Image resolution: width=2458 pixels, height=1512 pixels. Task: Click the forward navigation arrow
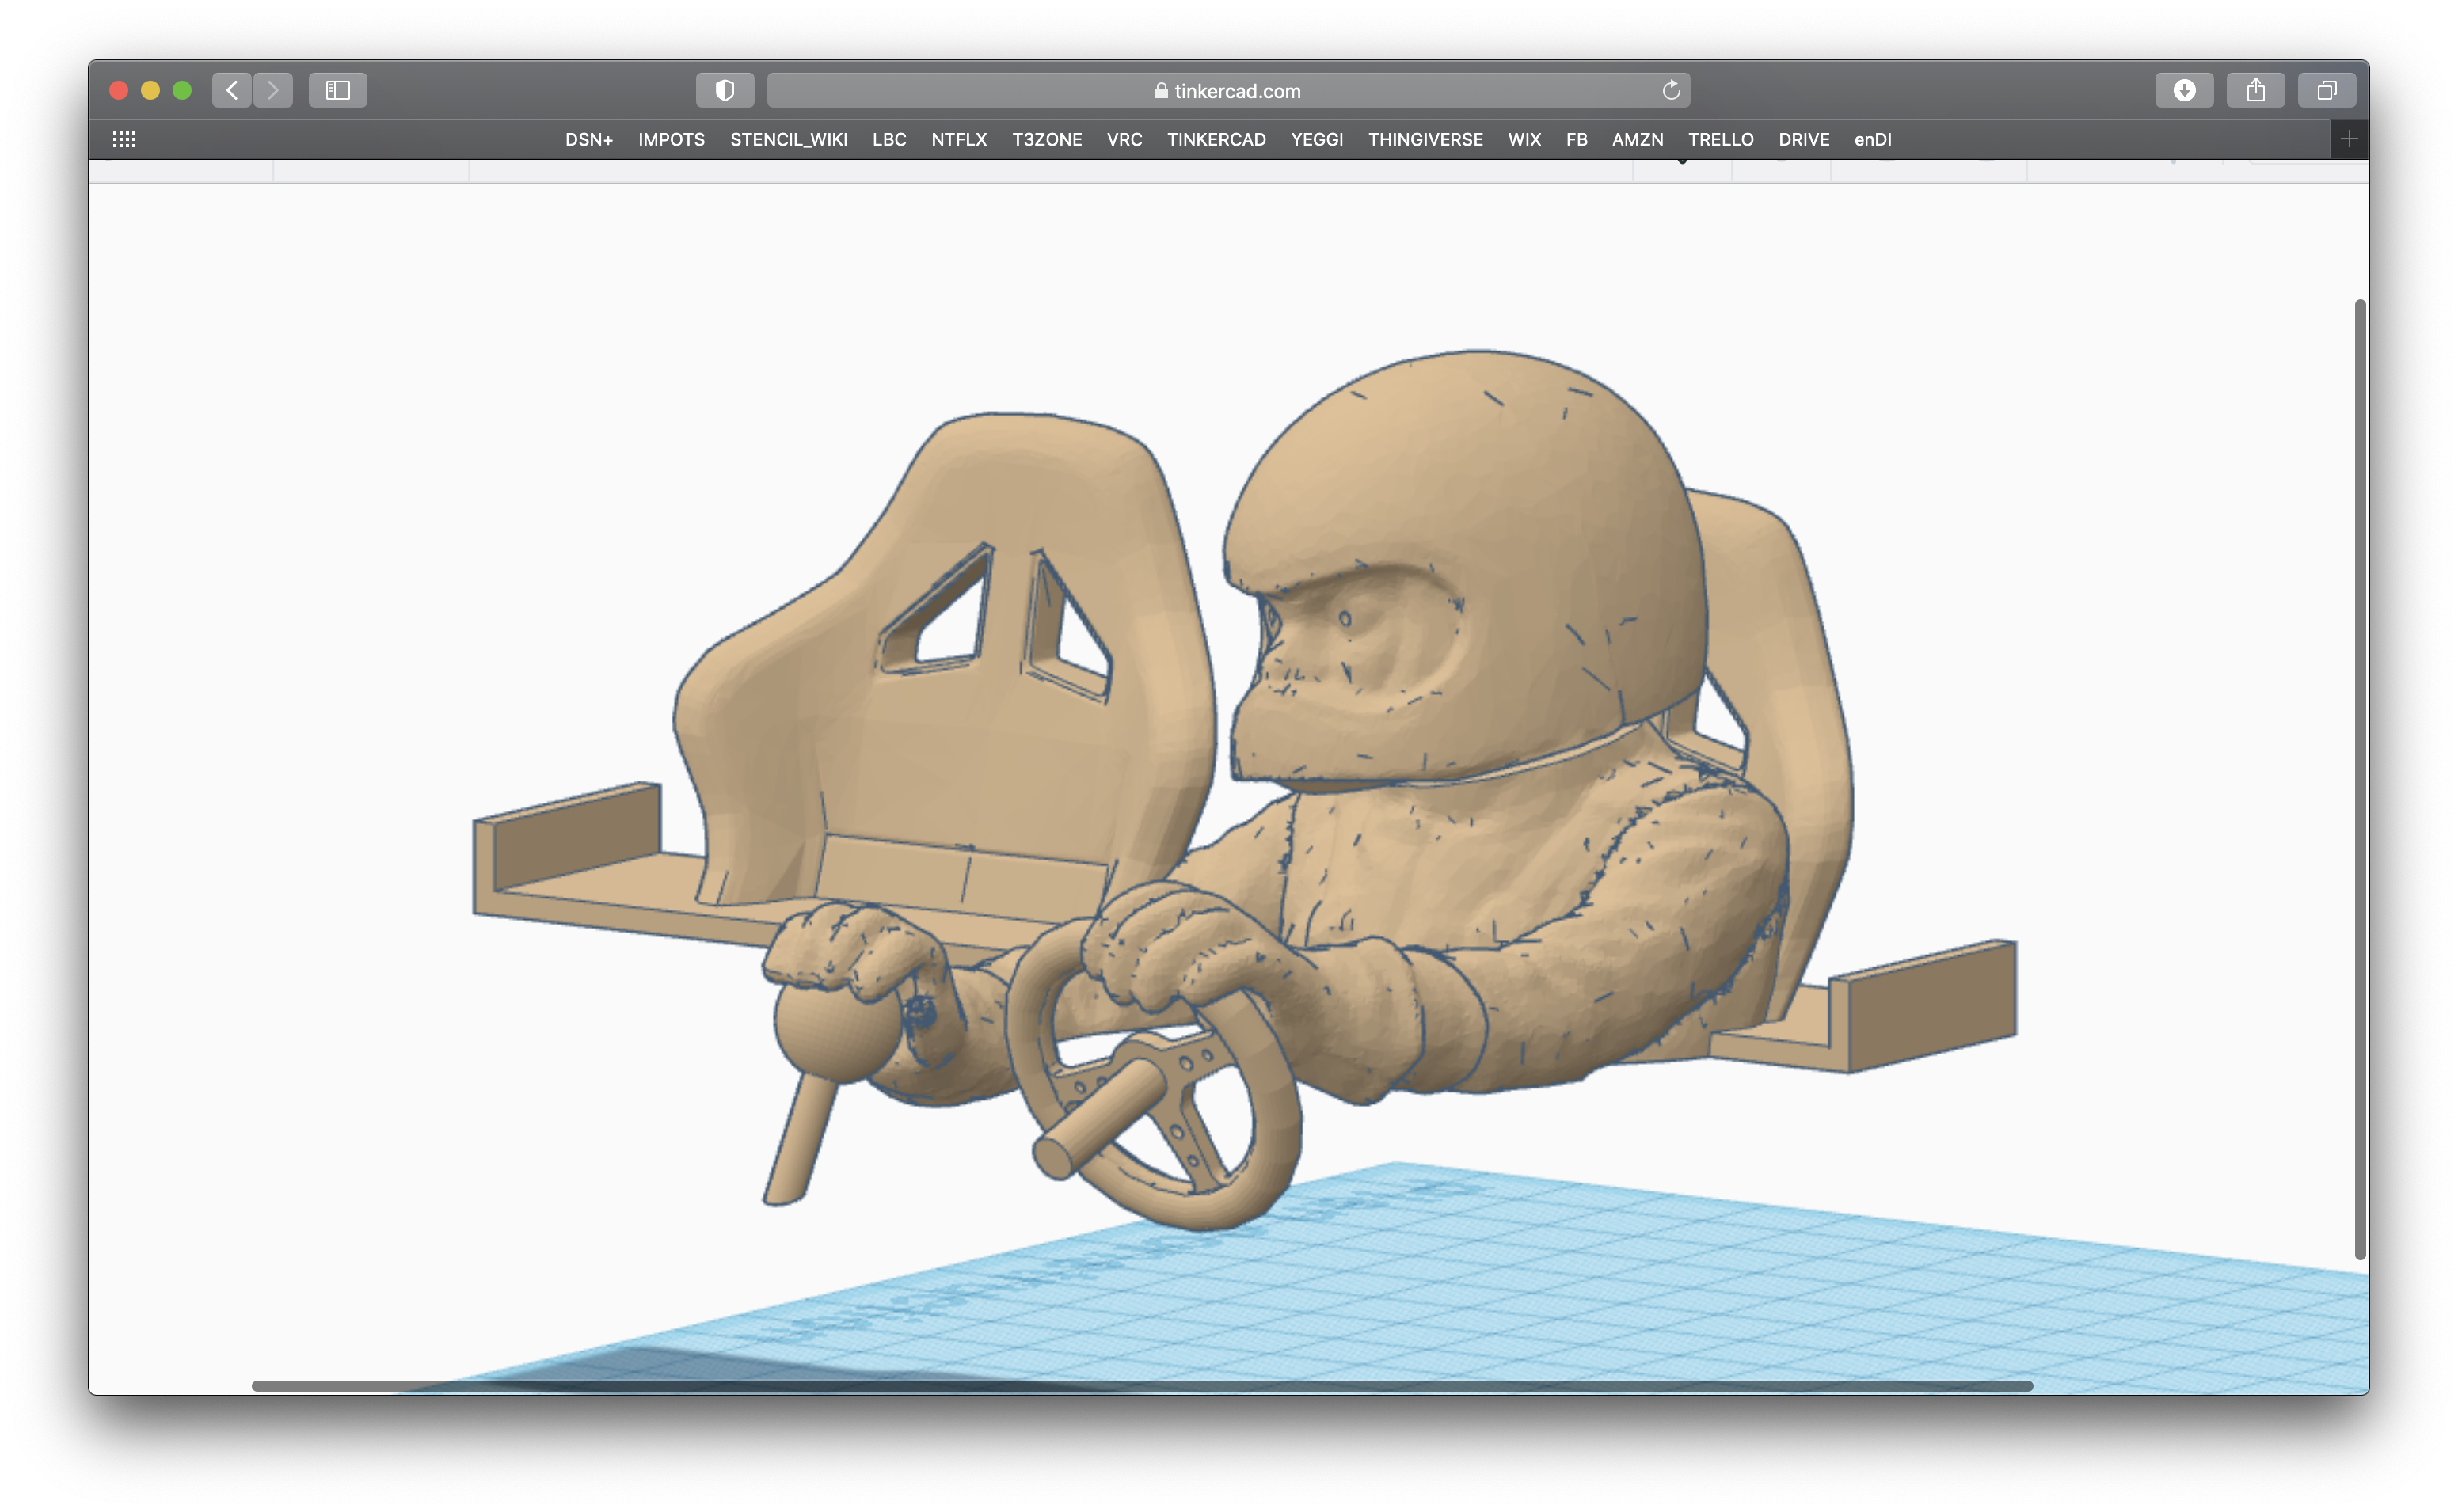click(273, 90)
